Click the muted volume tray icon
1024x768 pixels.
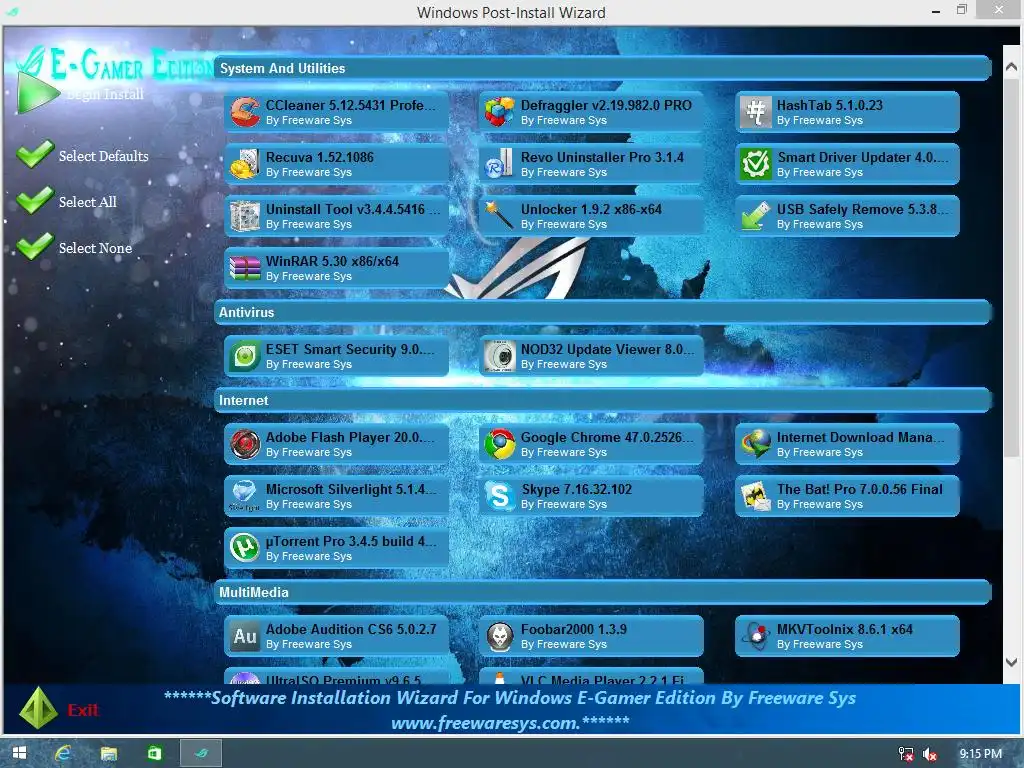(930, 754)
